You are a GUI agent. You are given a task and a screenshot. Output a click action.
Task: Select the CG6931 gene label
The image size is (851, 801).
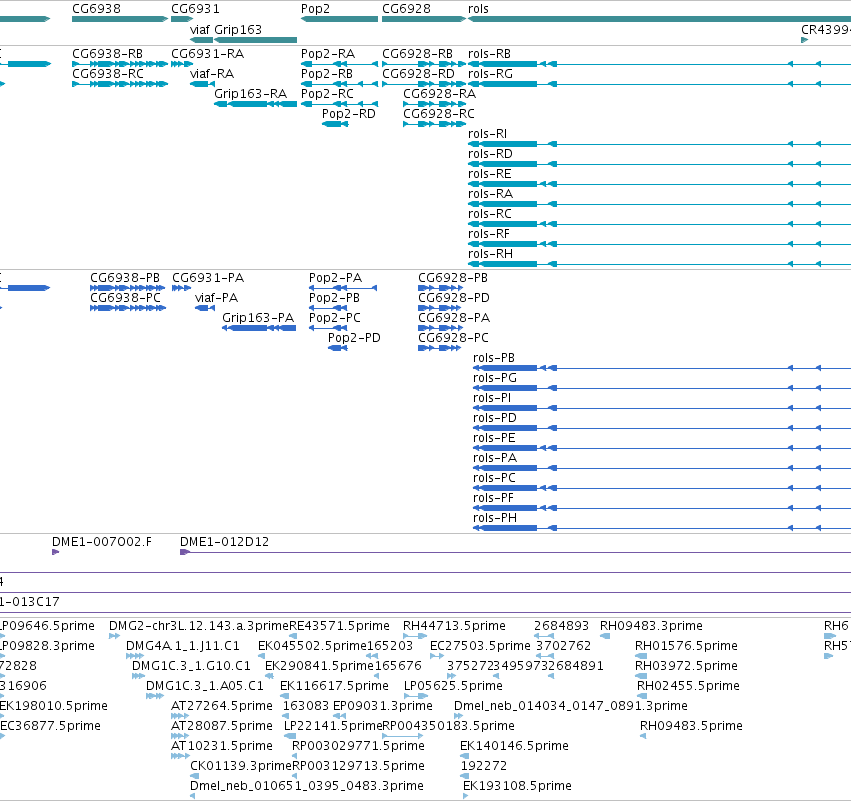(195, 9)
